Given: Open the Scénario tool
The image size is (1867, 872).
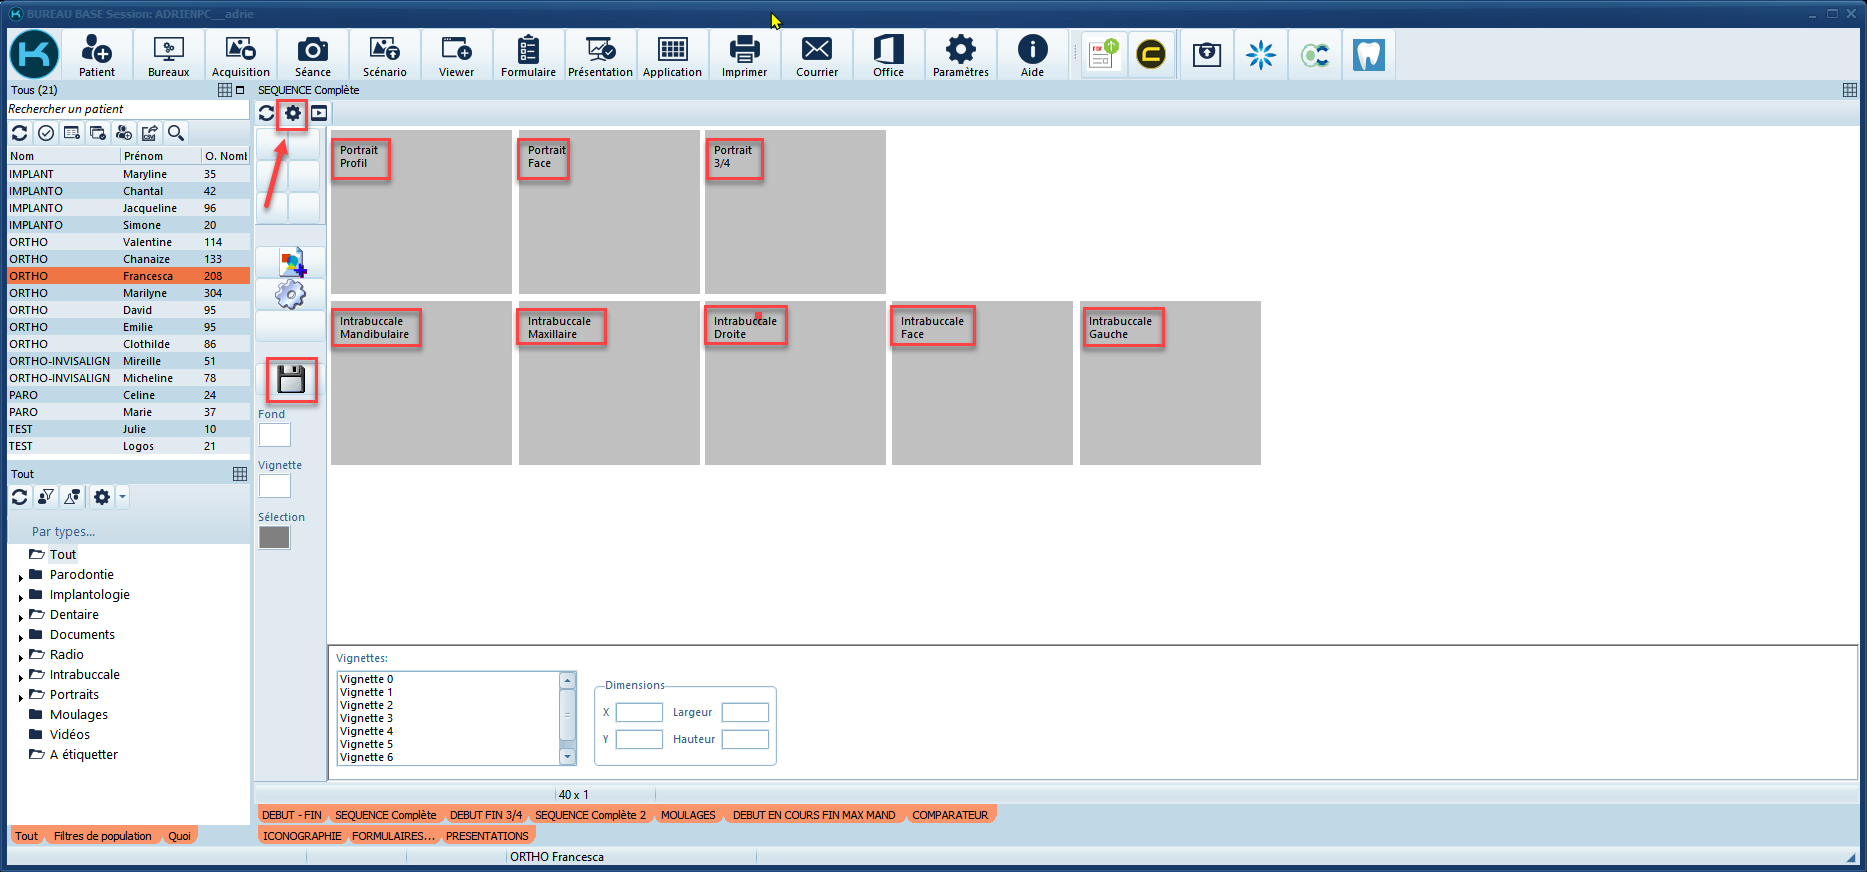Looking at the screenshot, I should 384,55.
